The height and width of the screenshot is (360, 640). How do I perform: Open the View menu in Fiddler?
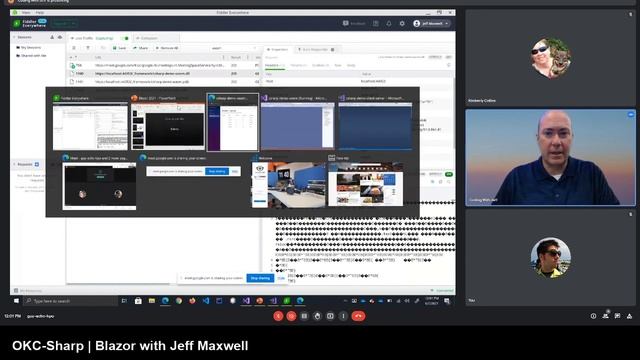coord(26,13)
